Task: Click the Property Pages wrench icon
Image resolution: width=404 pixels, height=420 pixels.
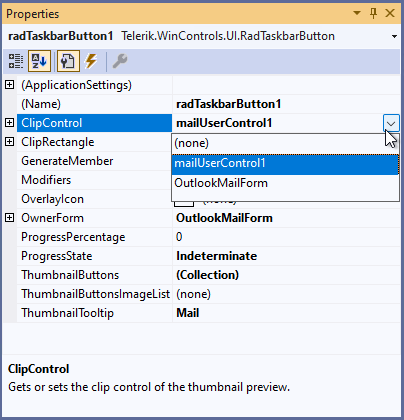Action: tap(120, 61)
